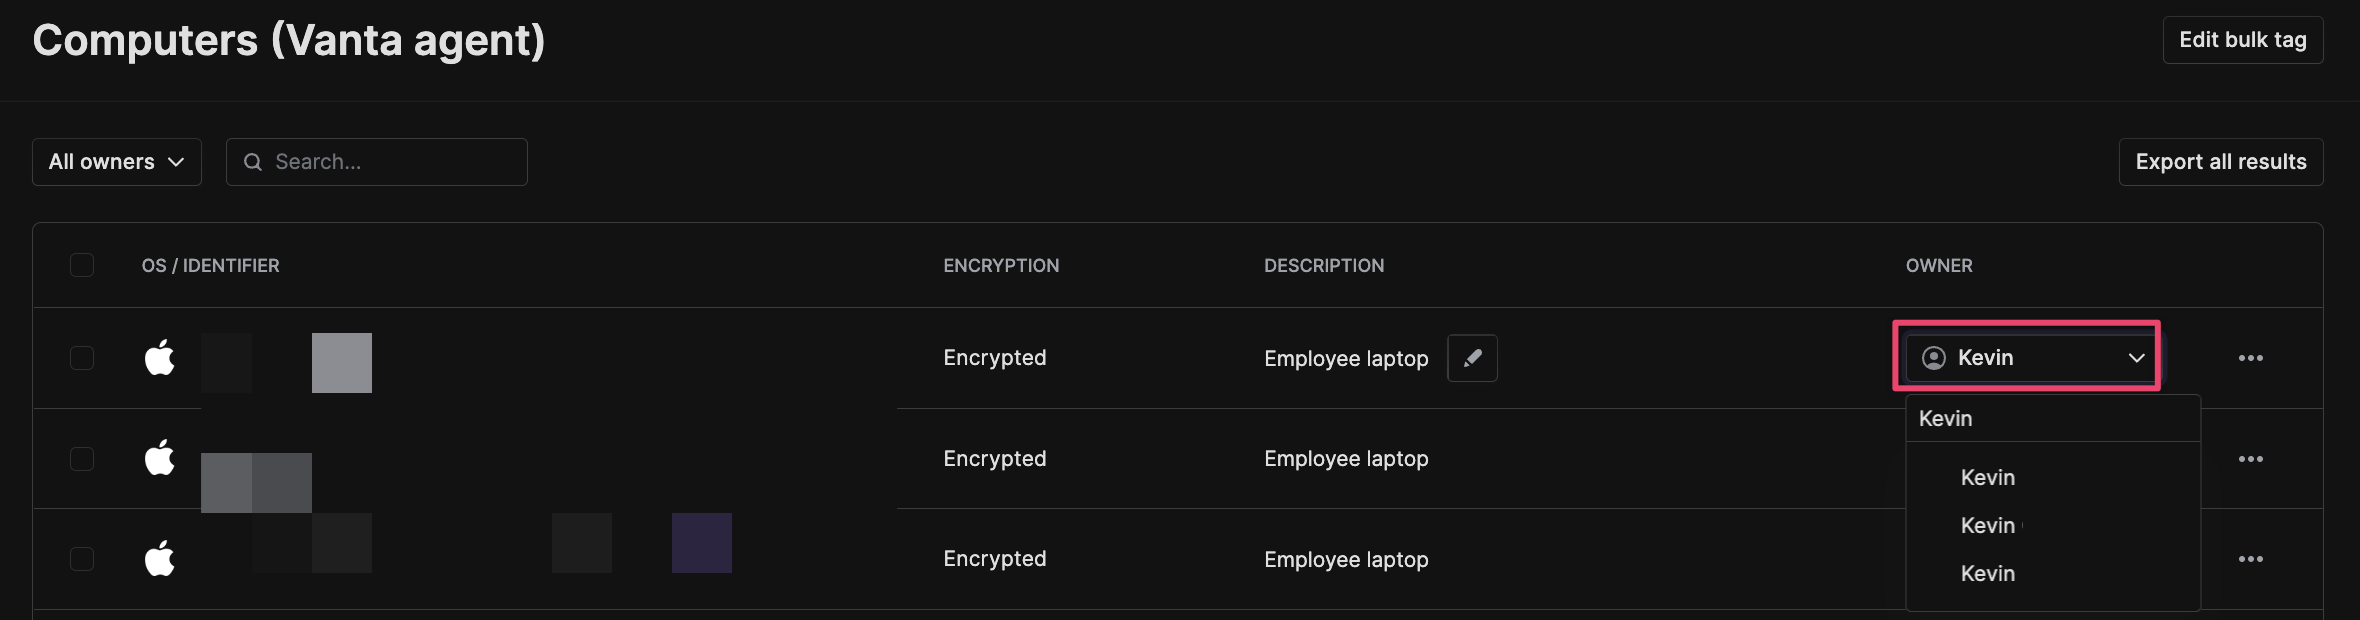Select the first Kevin option in list
The width and height of the screenshot is (2360, 620).
coord(1987,478)
